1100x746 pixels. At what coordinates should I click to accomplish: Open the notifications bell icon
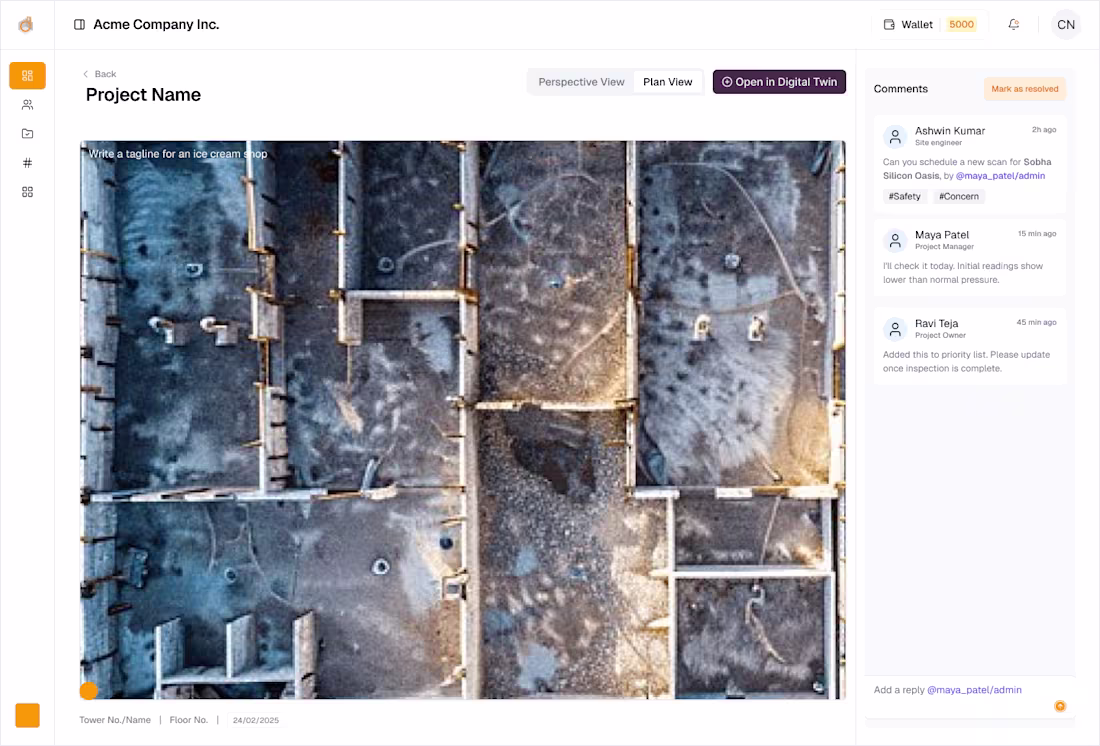coord(1013,25)
